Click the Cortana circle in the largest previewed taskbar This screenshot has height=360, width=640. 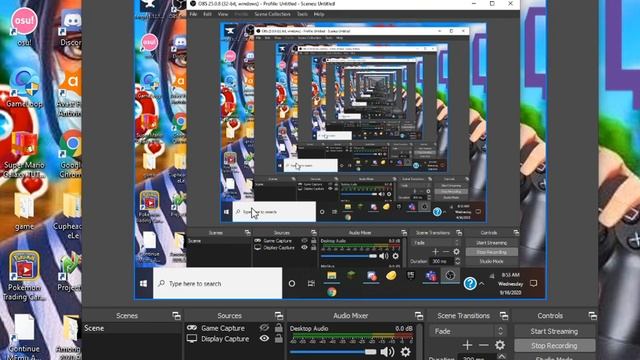pyautogui.click(x=292, y=283)
